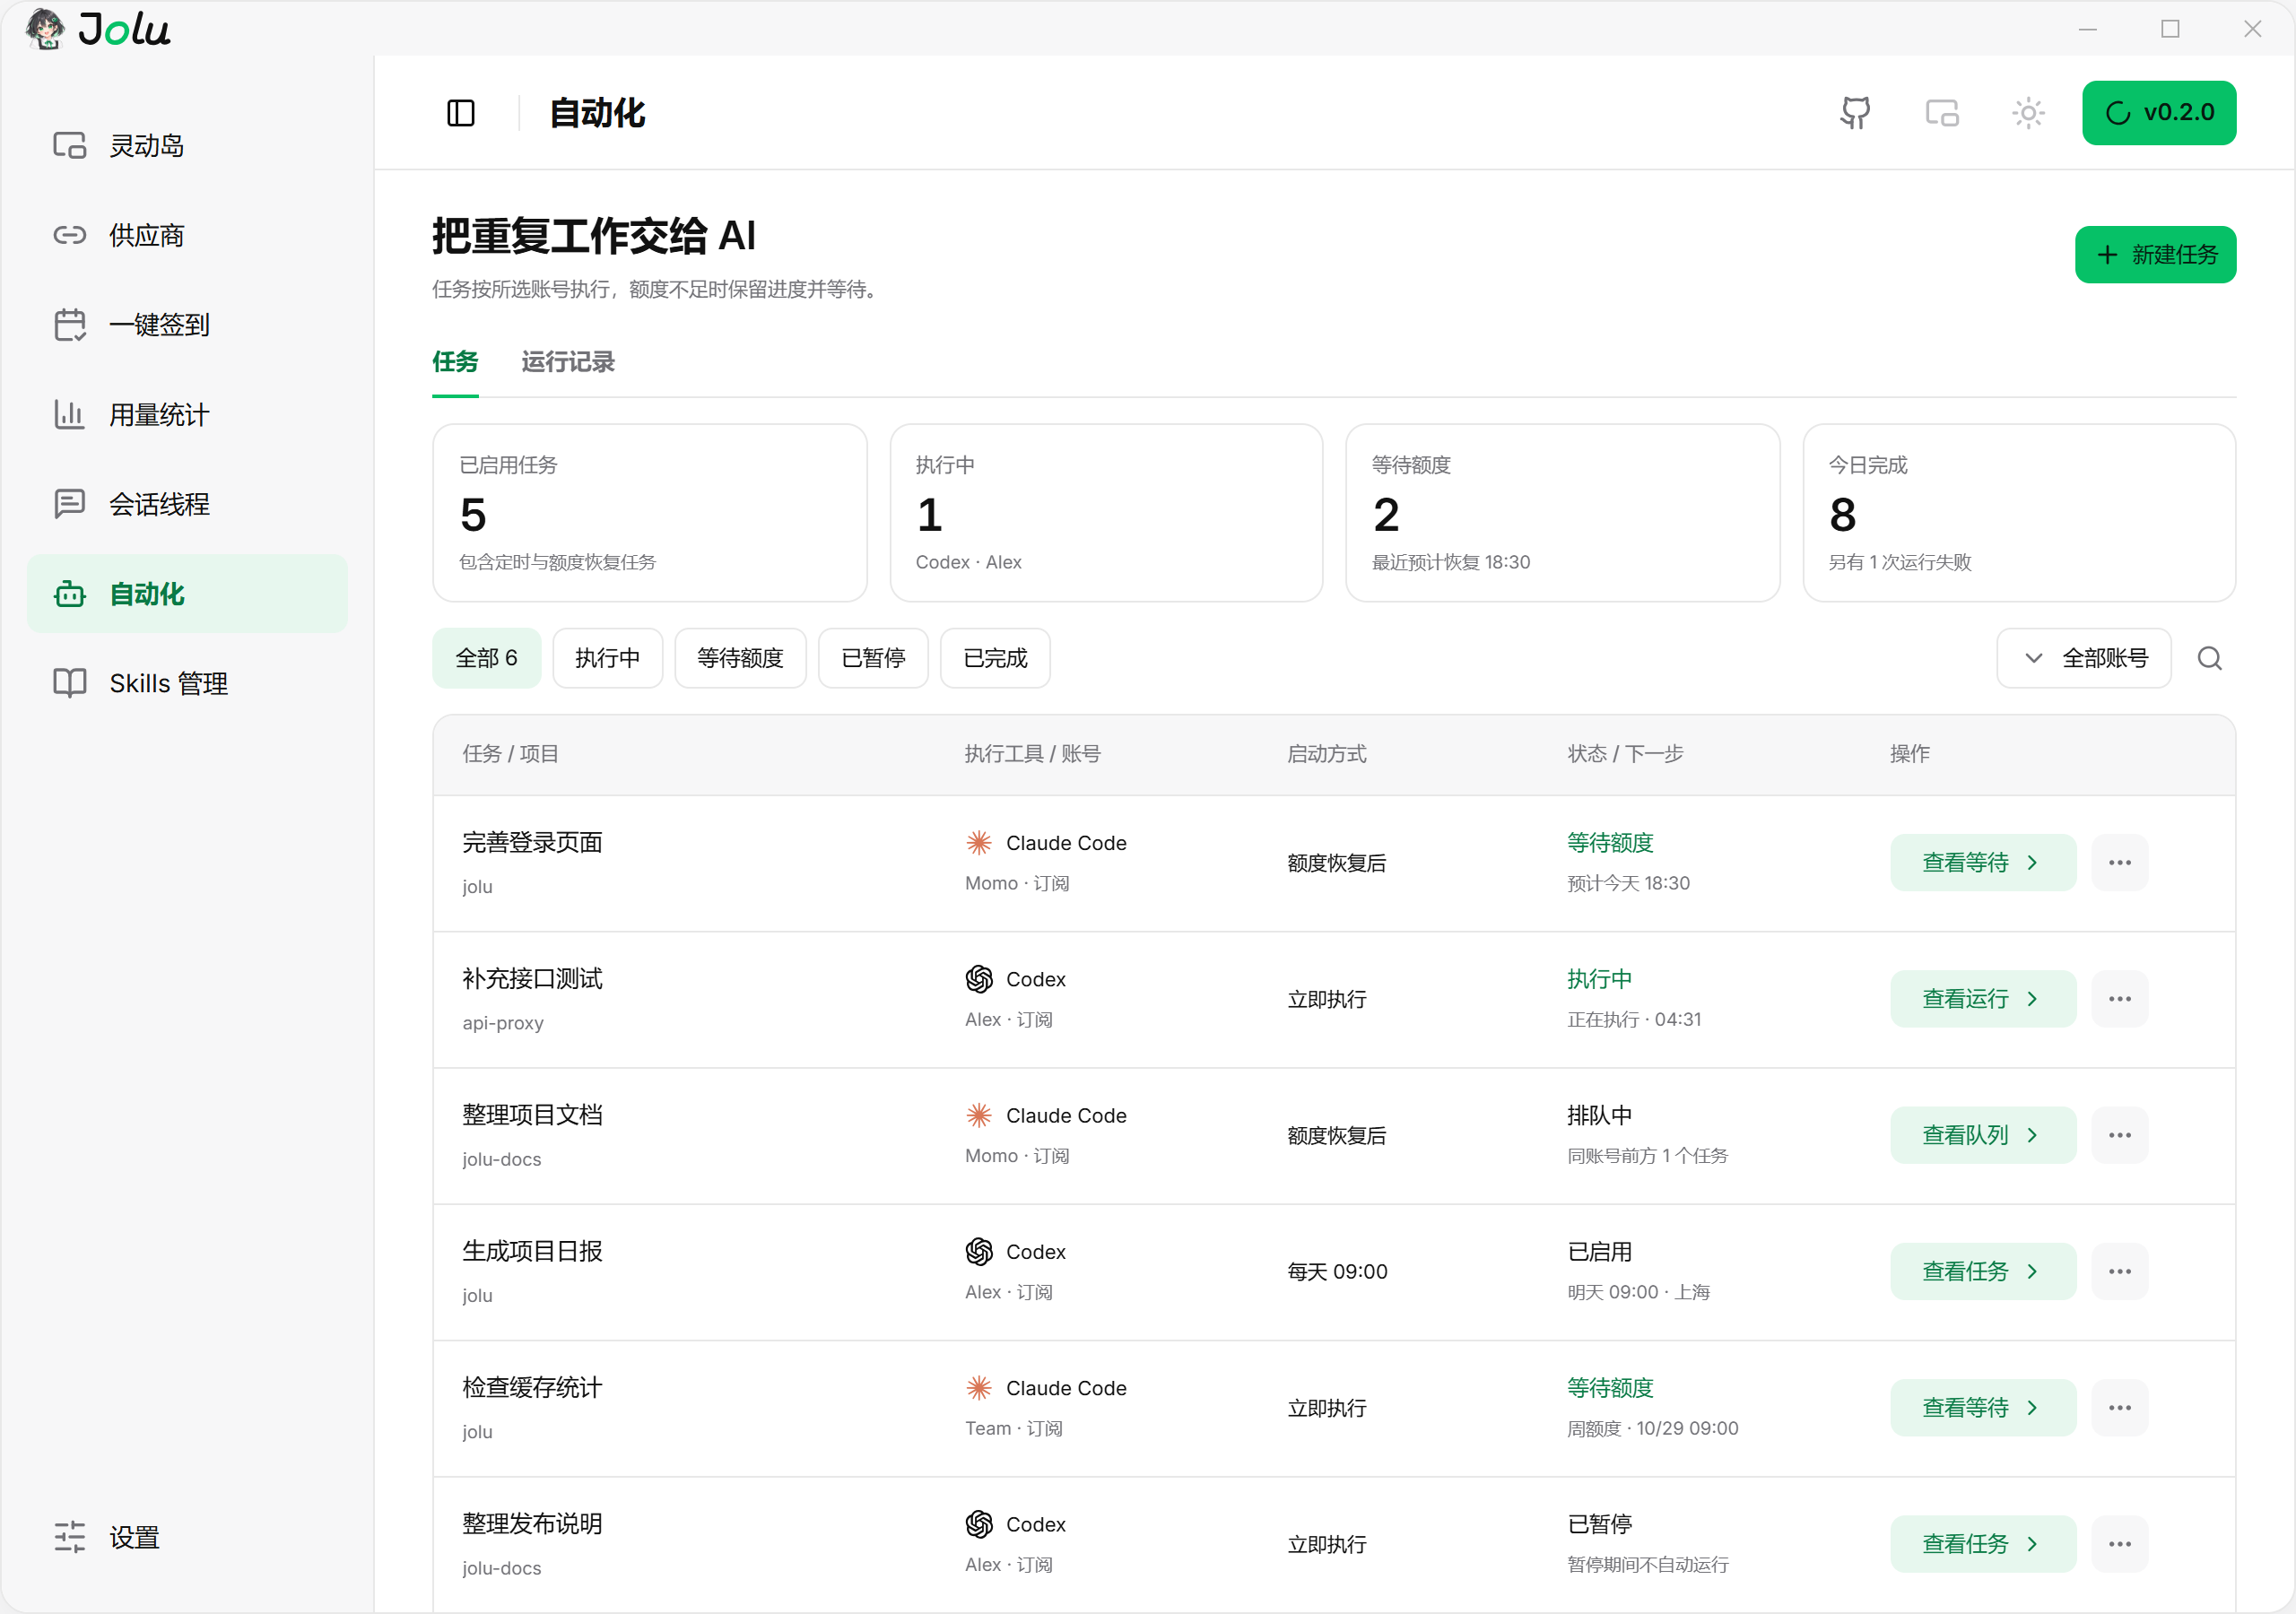Click the 整理项目文档 task name
2296x1614 pixels.
[532, 1115]
